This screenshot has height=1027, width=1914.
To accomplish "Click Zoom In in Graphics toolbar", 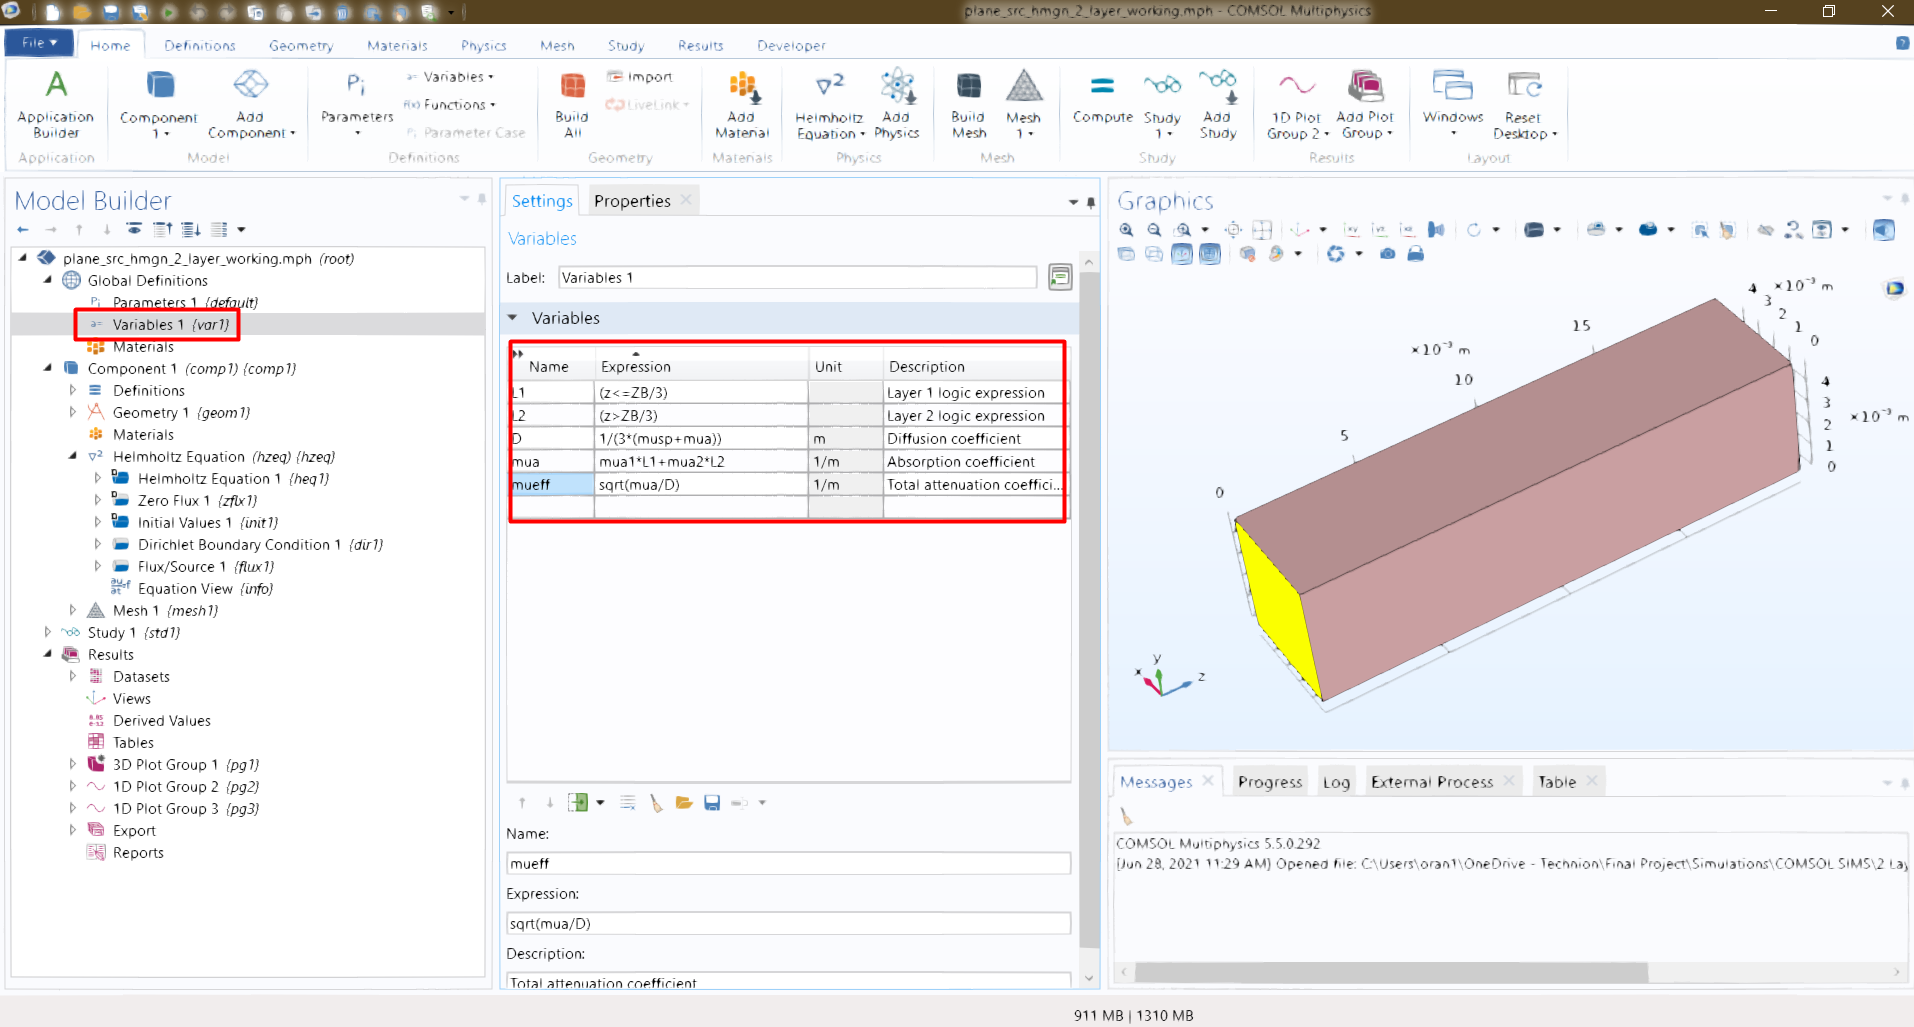I will 1127,230.
